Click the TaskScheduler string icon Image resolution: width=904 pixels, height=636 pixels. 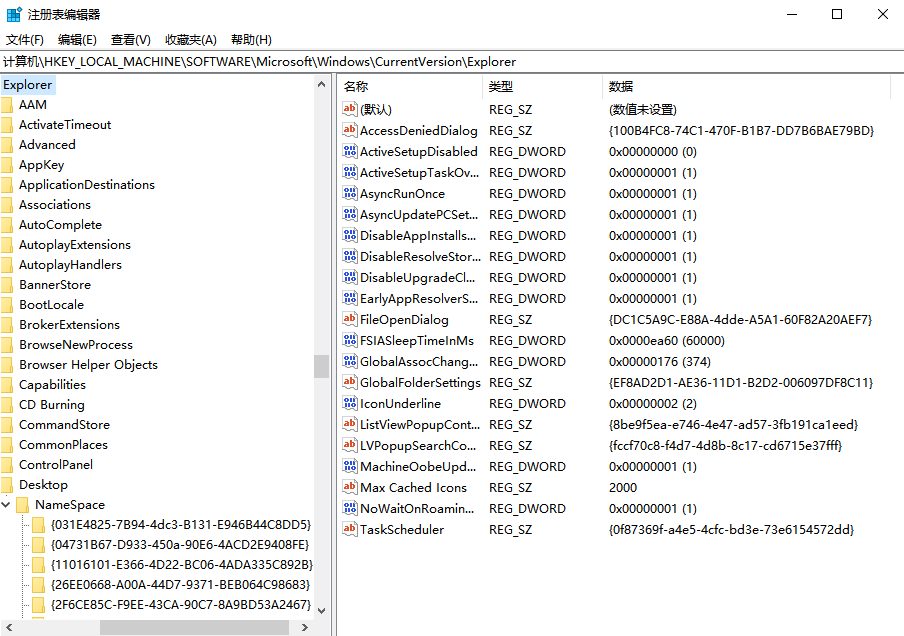pyautogui.click(x=349, y=529)
